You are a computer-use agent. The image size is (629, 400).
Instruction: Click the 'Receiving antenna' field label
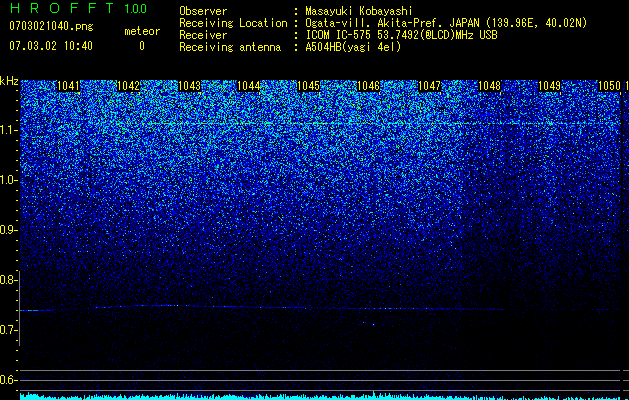tap(230, 47)
